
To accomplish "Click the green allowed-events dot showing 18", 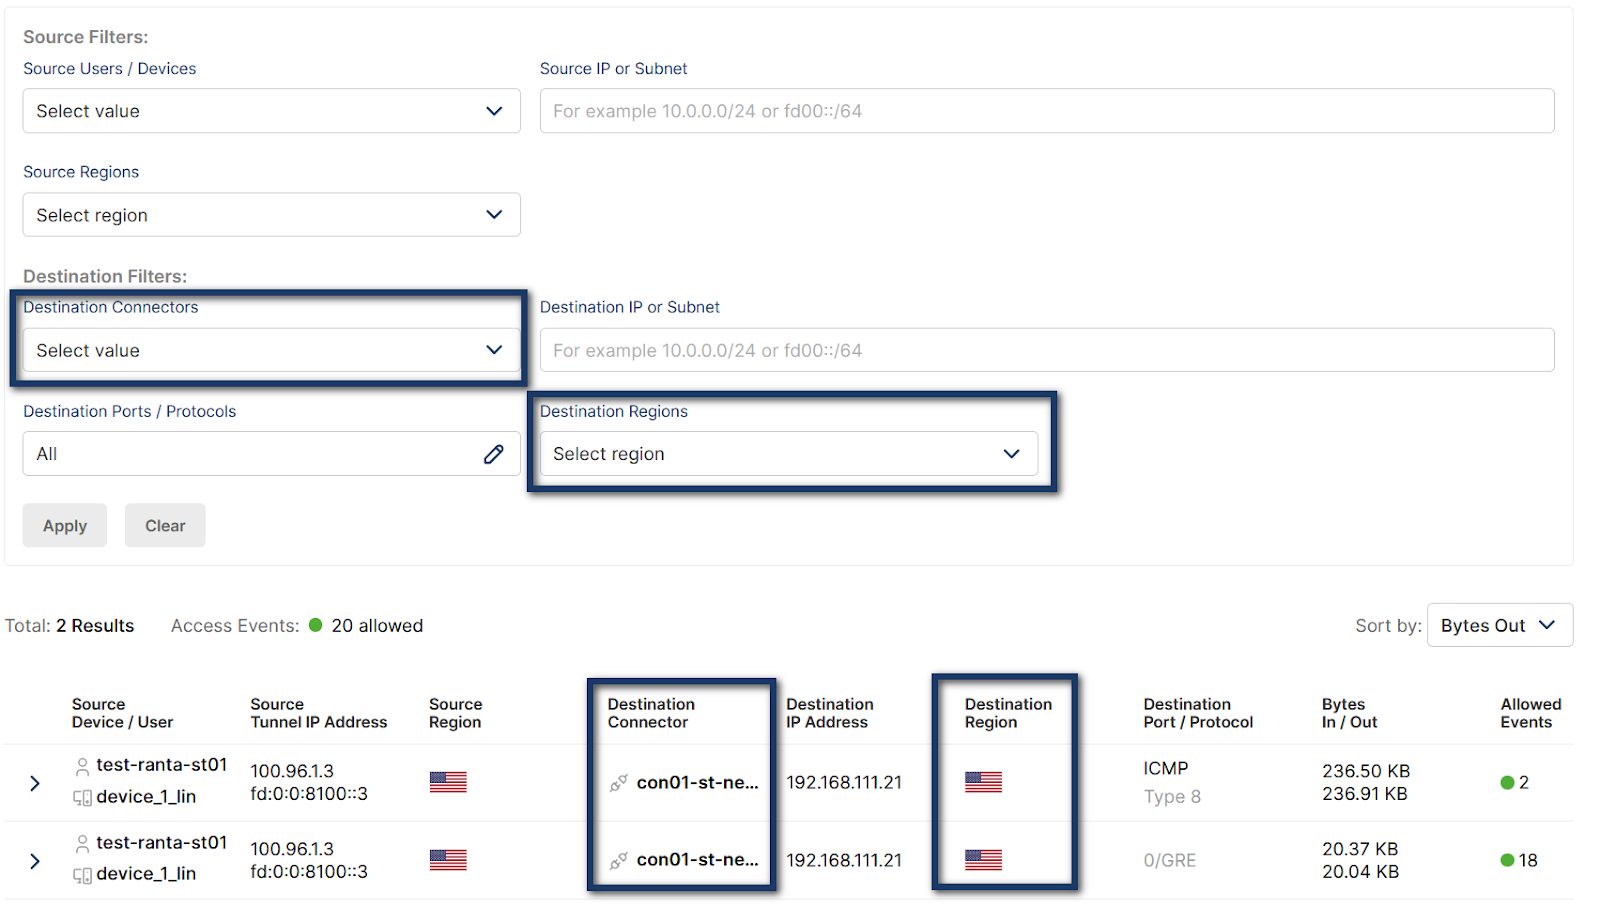I will point(1508,860).
